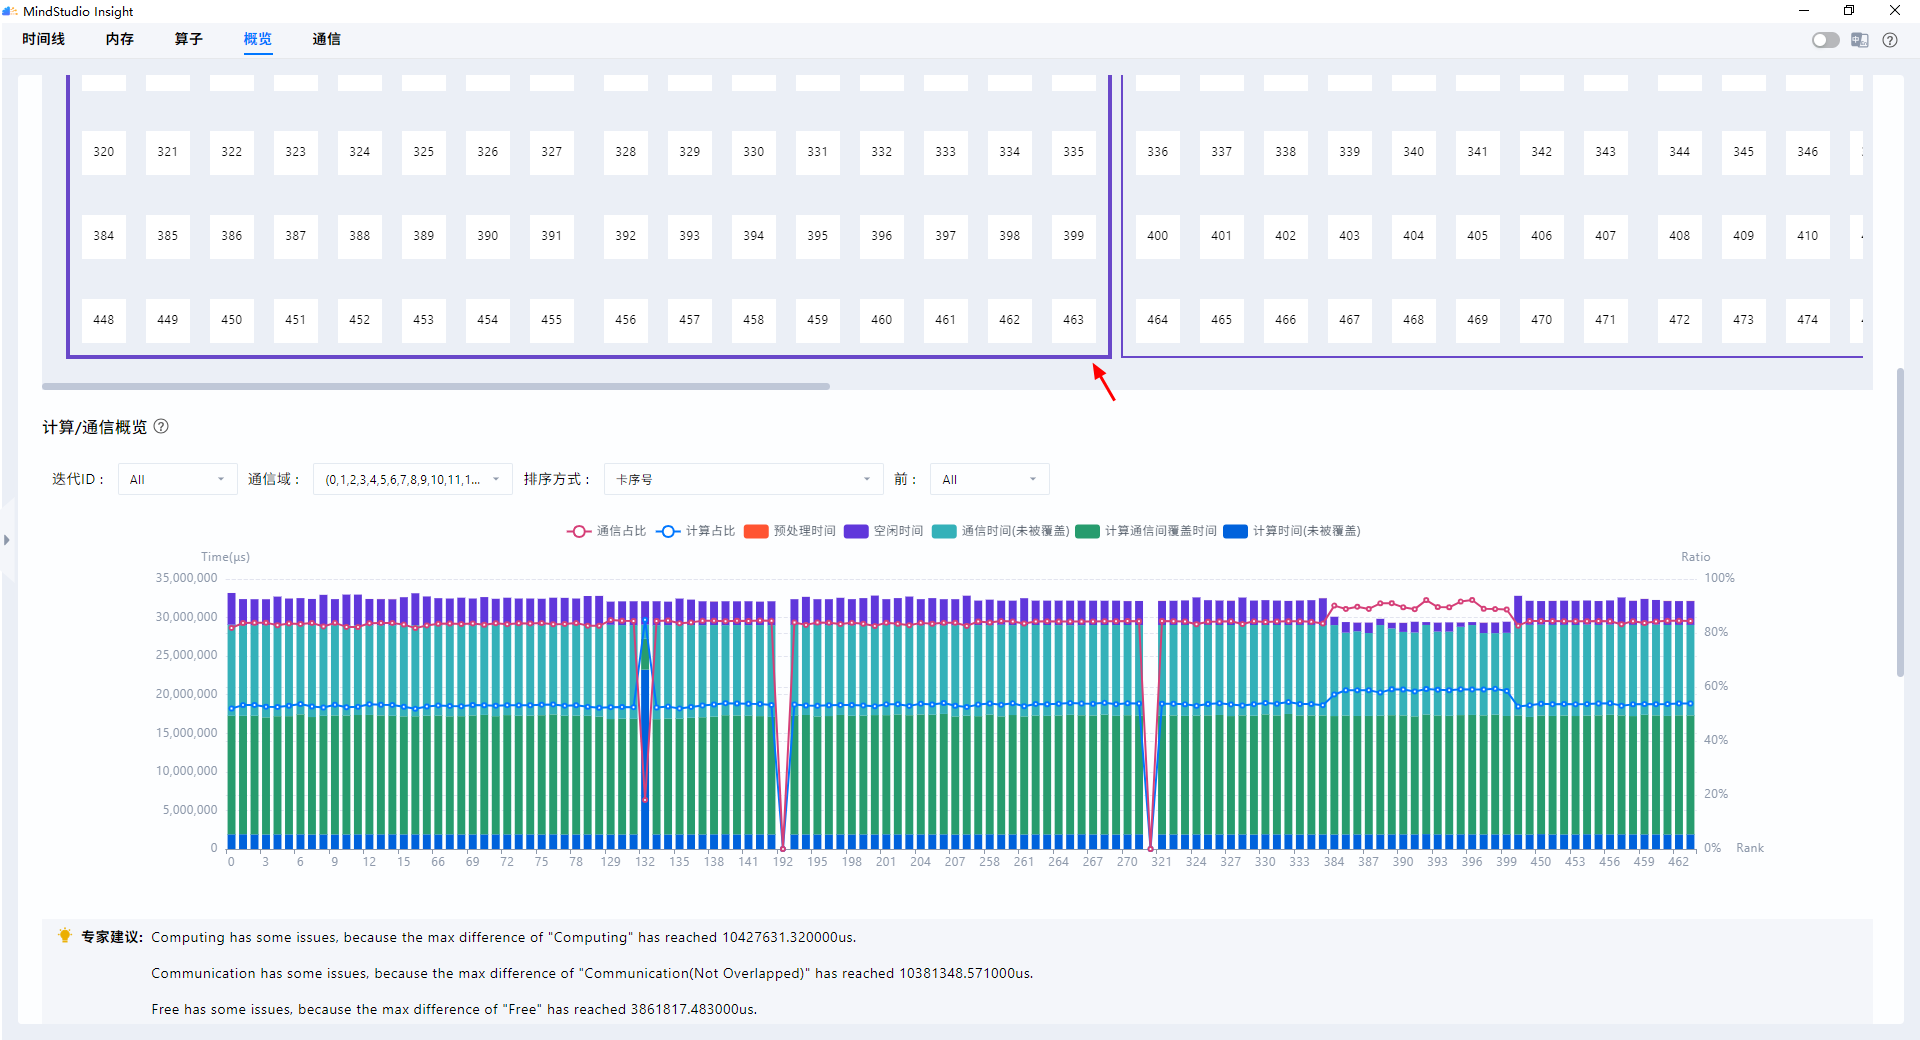Screen dimensions: 1920x1040
Task: Toggle the 计算时间(未被覆盖) legend entry
Action: tap(1292, 531)
